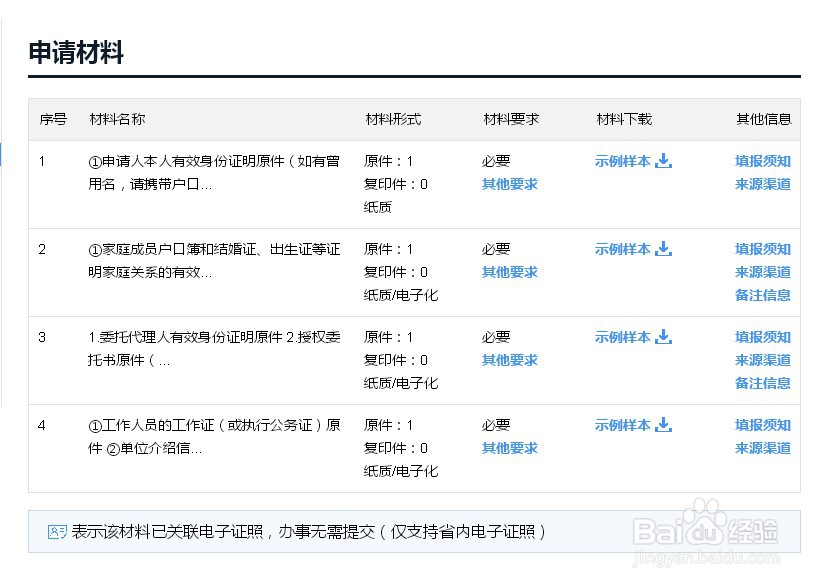View 其他要求 for material 2
The height and width of the screenshot is (586, 825).
tap(510, 272)
